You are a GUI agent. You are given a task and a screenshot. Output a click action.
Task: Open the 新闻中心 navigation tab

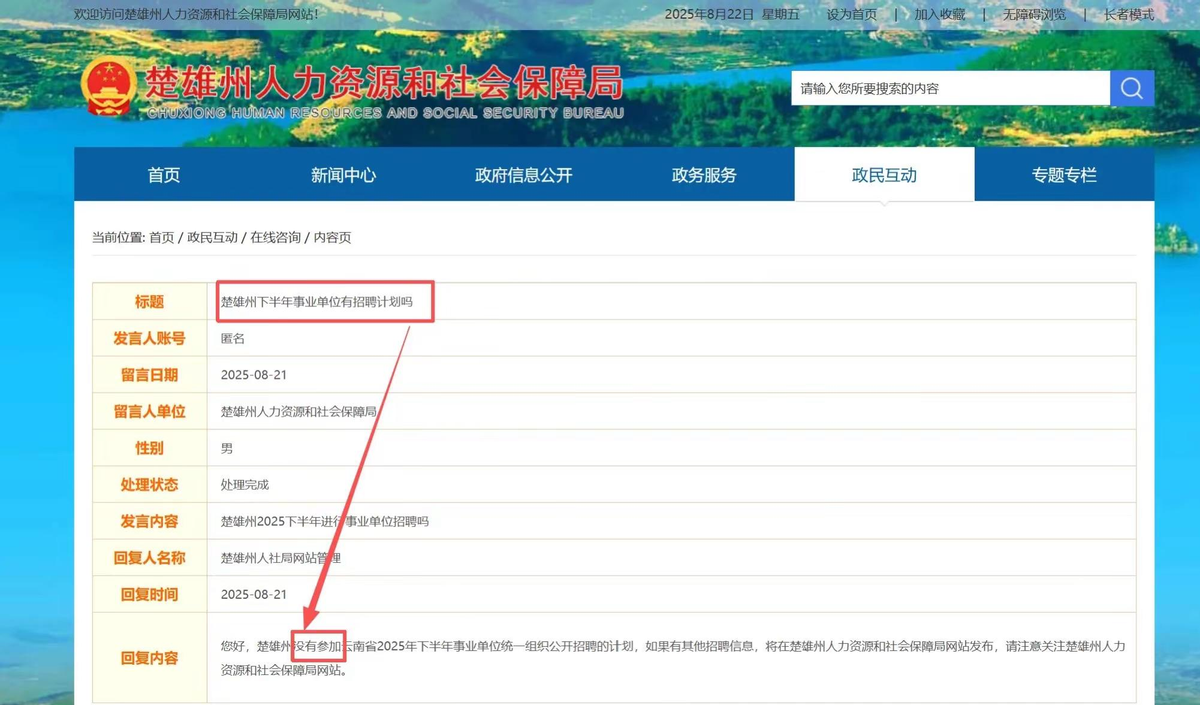click(343, 175)
